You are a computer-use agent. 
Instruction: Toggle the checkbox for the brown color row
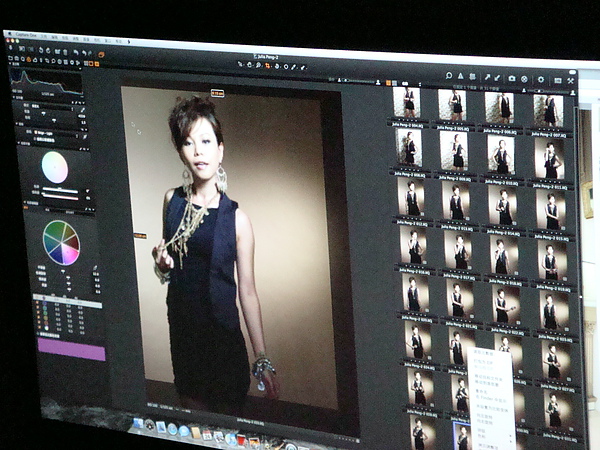(x=39, y=322)
